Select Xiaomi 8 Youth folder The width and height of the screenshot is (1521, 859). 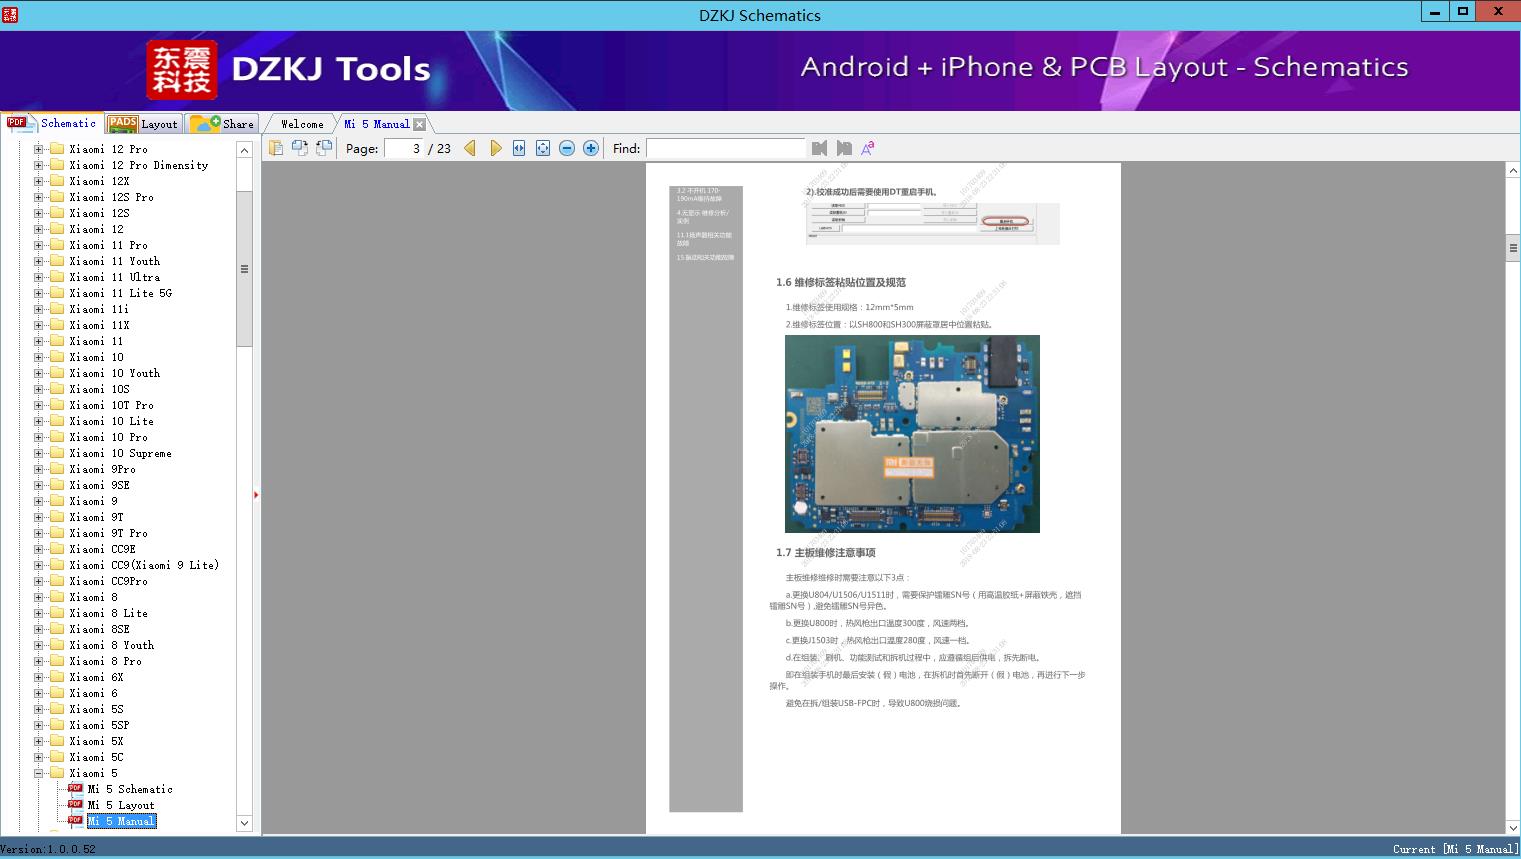(111, 645)
